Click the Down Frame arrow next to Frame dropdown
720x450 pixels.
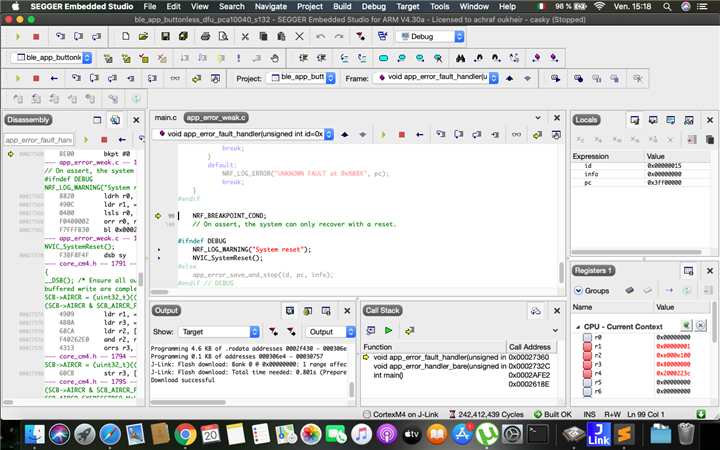click(x=527, y=79)
